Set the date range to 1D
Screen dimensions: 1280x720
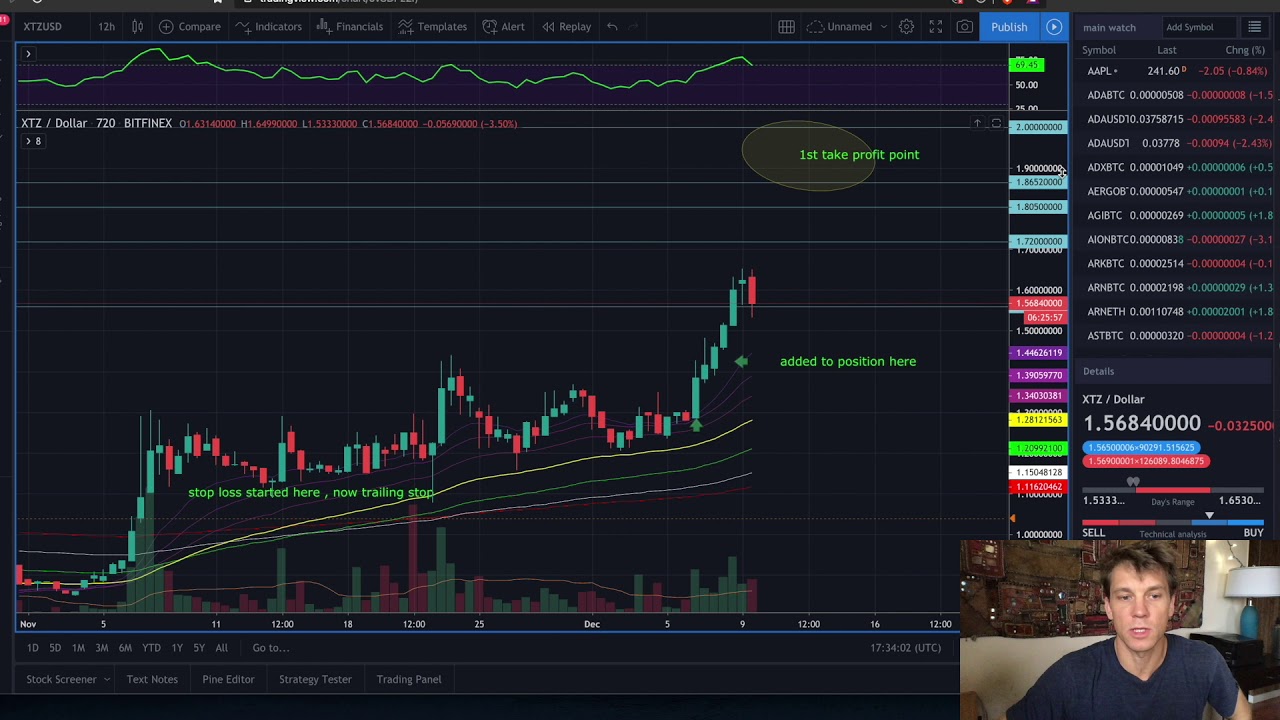pos(32,648)
